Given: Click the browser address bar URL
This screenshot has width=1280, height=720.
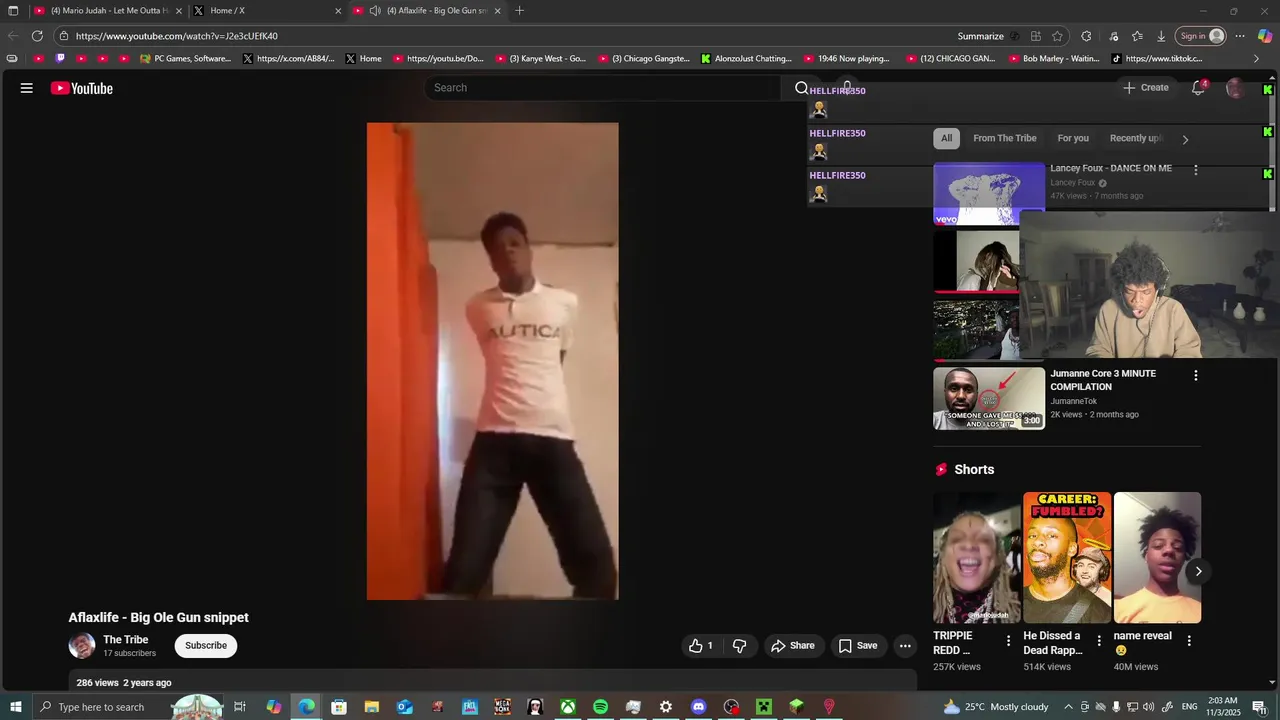Looking at the screenshot, I should pos(177,36).
